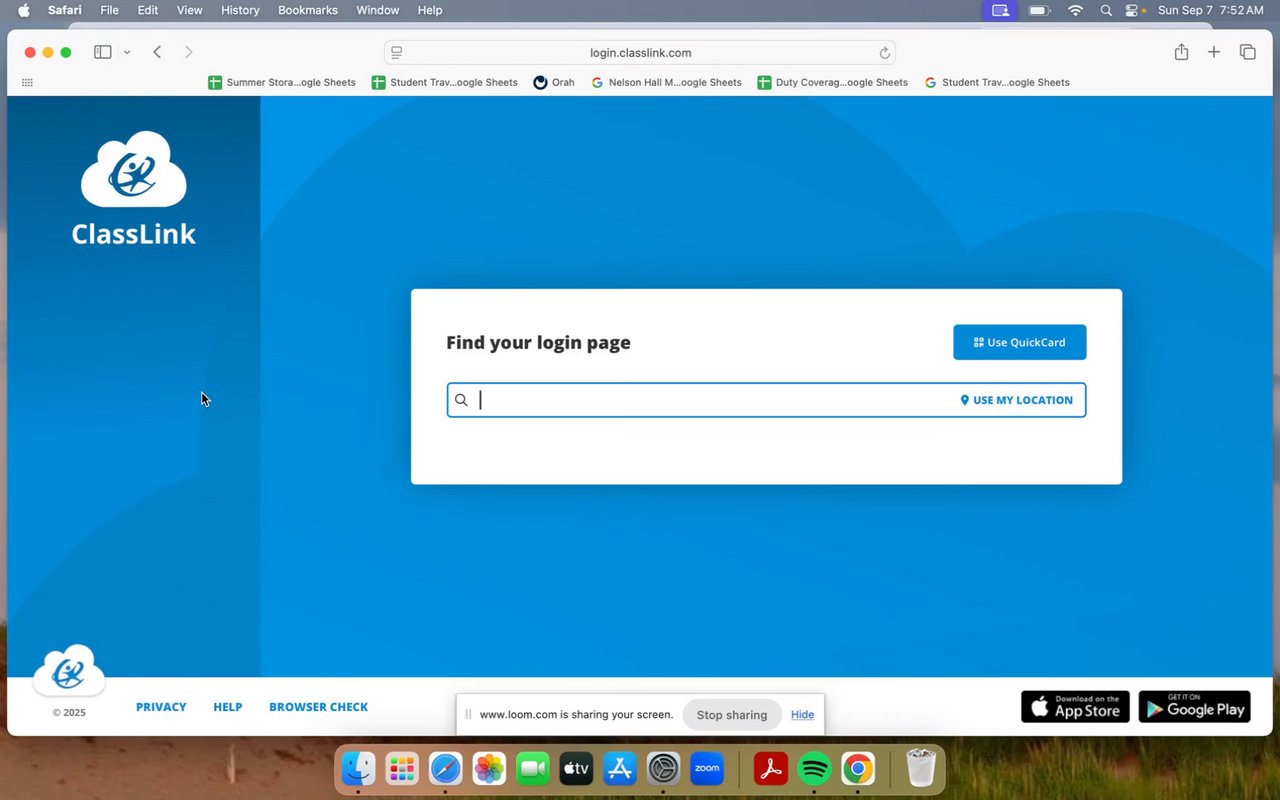Click the ClassLink cloud logo in sidebar
This screenshot has width=1280, height=800.
[x=134, y=169]
